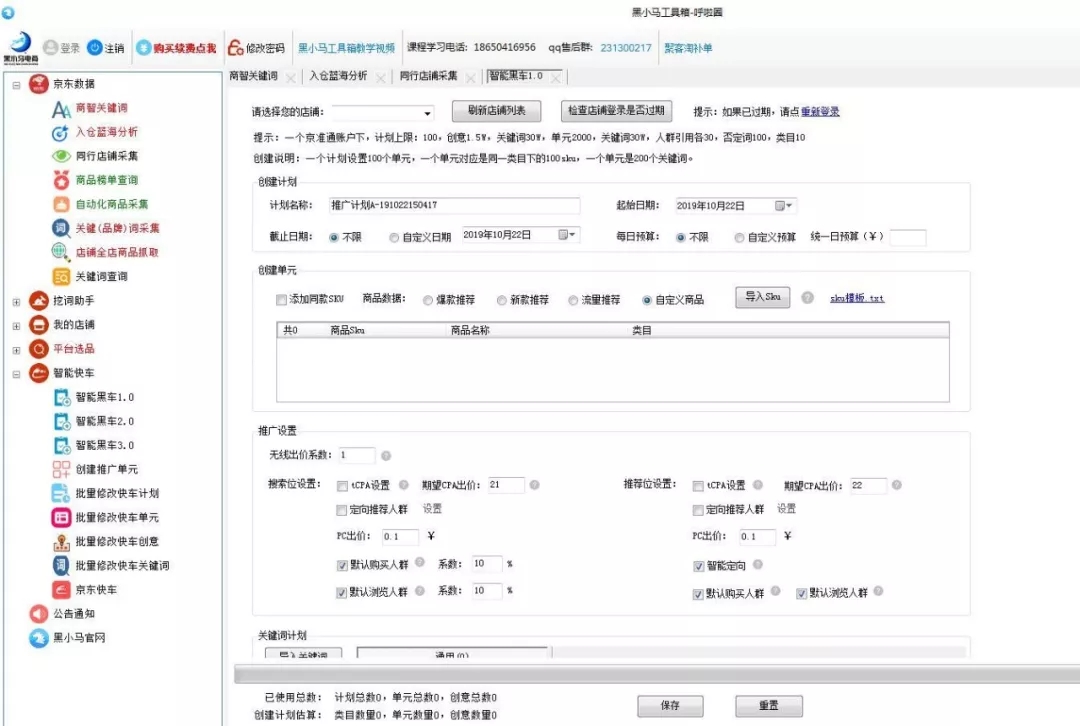1080x726 pixels.
Task: Select 自定义日期 radio button
Action: coord(394,238)
